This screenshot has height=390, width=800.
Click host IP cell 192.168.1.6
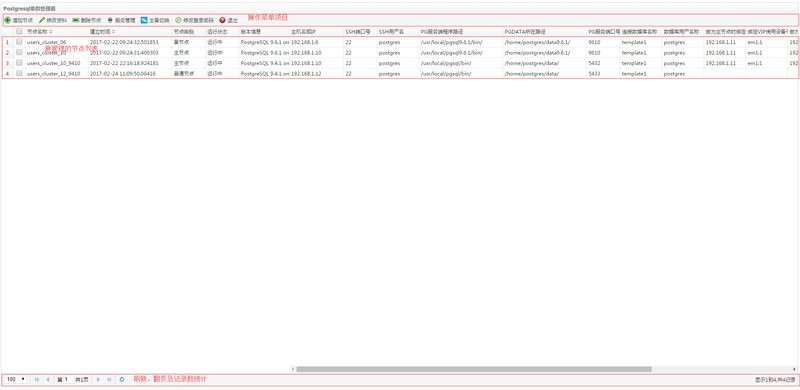coord(305,42)
